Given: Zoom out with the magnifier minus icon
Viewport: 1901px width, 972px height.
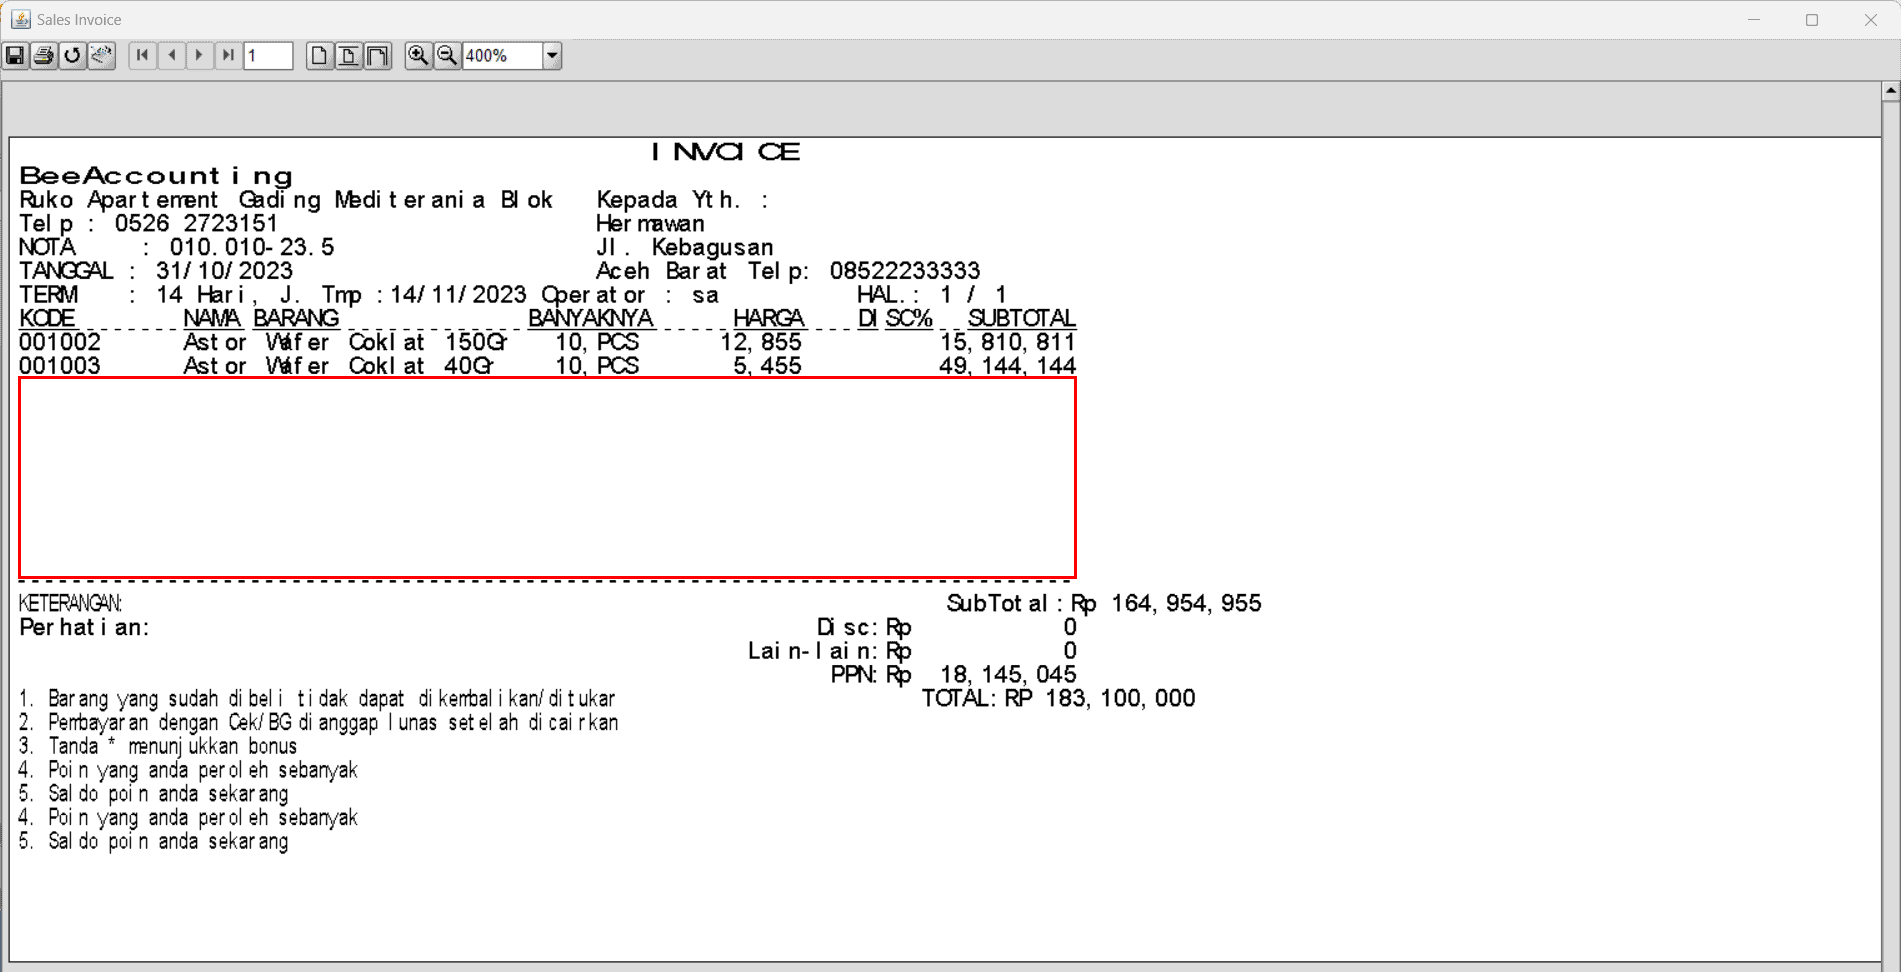Looking at the screenshot, I should coord(447,56).
